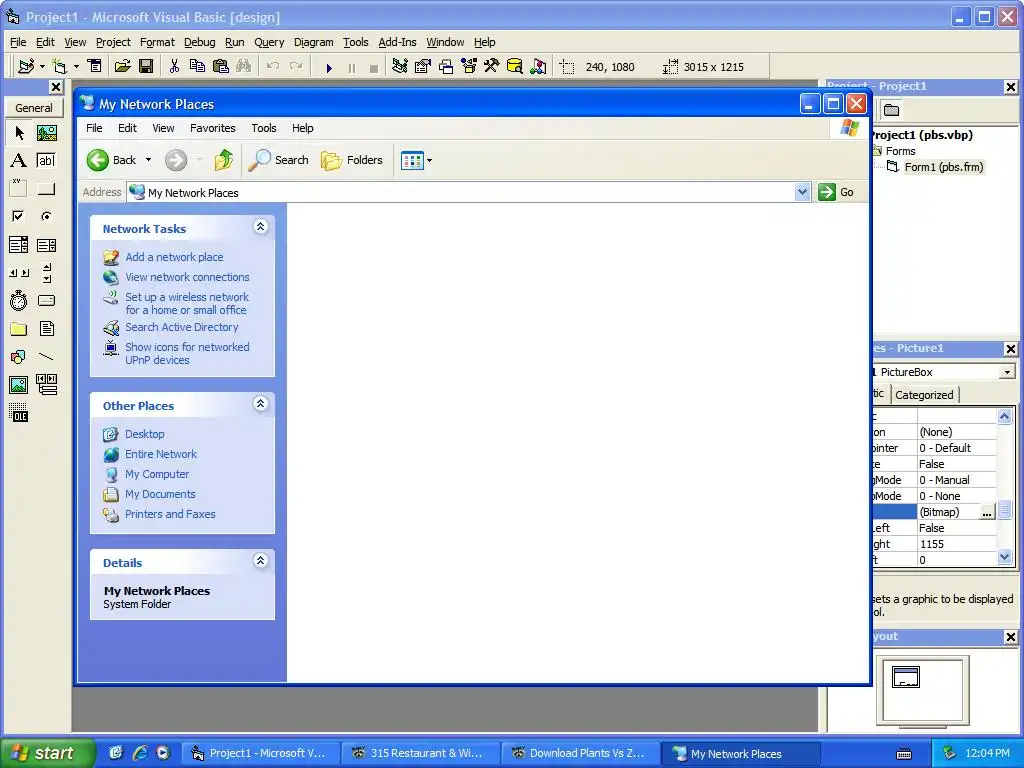The height and width of the screenshot is (768, 1024).
Task: Open the Form Layout Window toolbar icon
Action: 446,67
